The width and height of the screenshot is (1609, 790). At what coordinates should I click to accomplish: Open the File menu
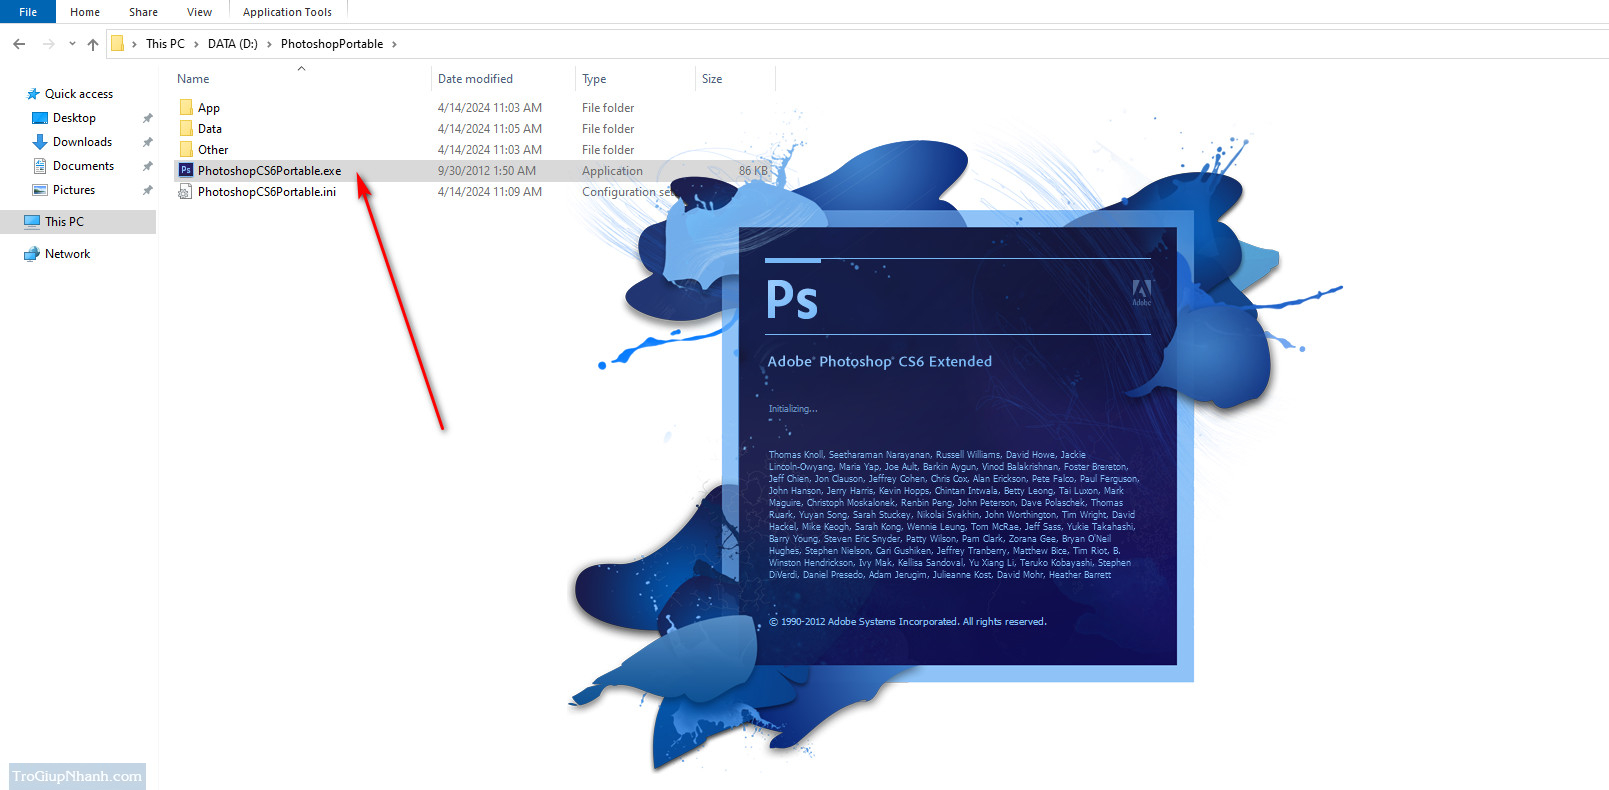28,12
